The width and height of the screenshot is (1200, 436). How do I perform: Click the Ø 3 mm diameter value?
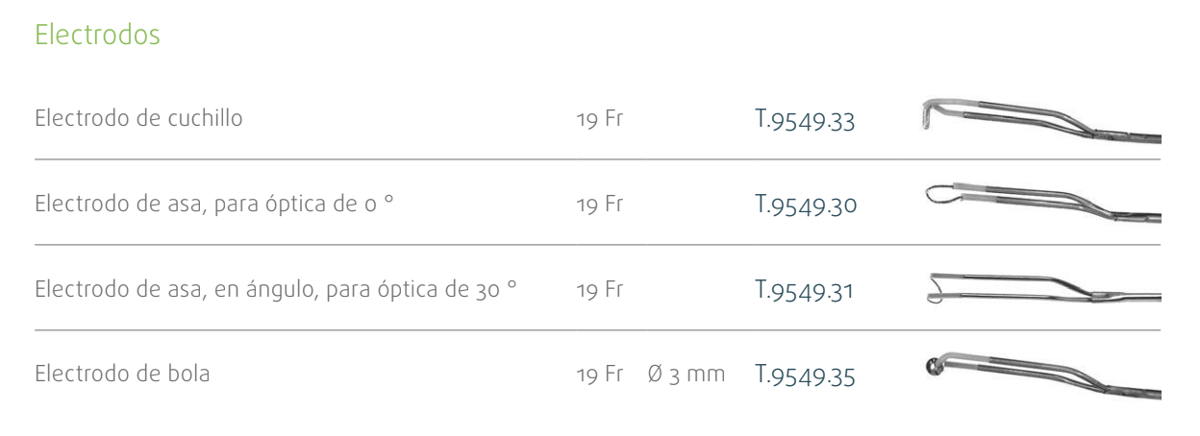tap(686, 377)
